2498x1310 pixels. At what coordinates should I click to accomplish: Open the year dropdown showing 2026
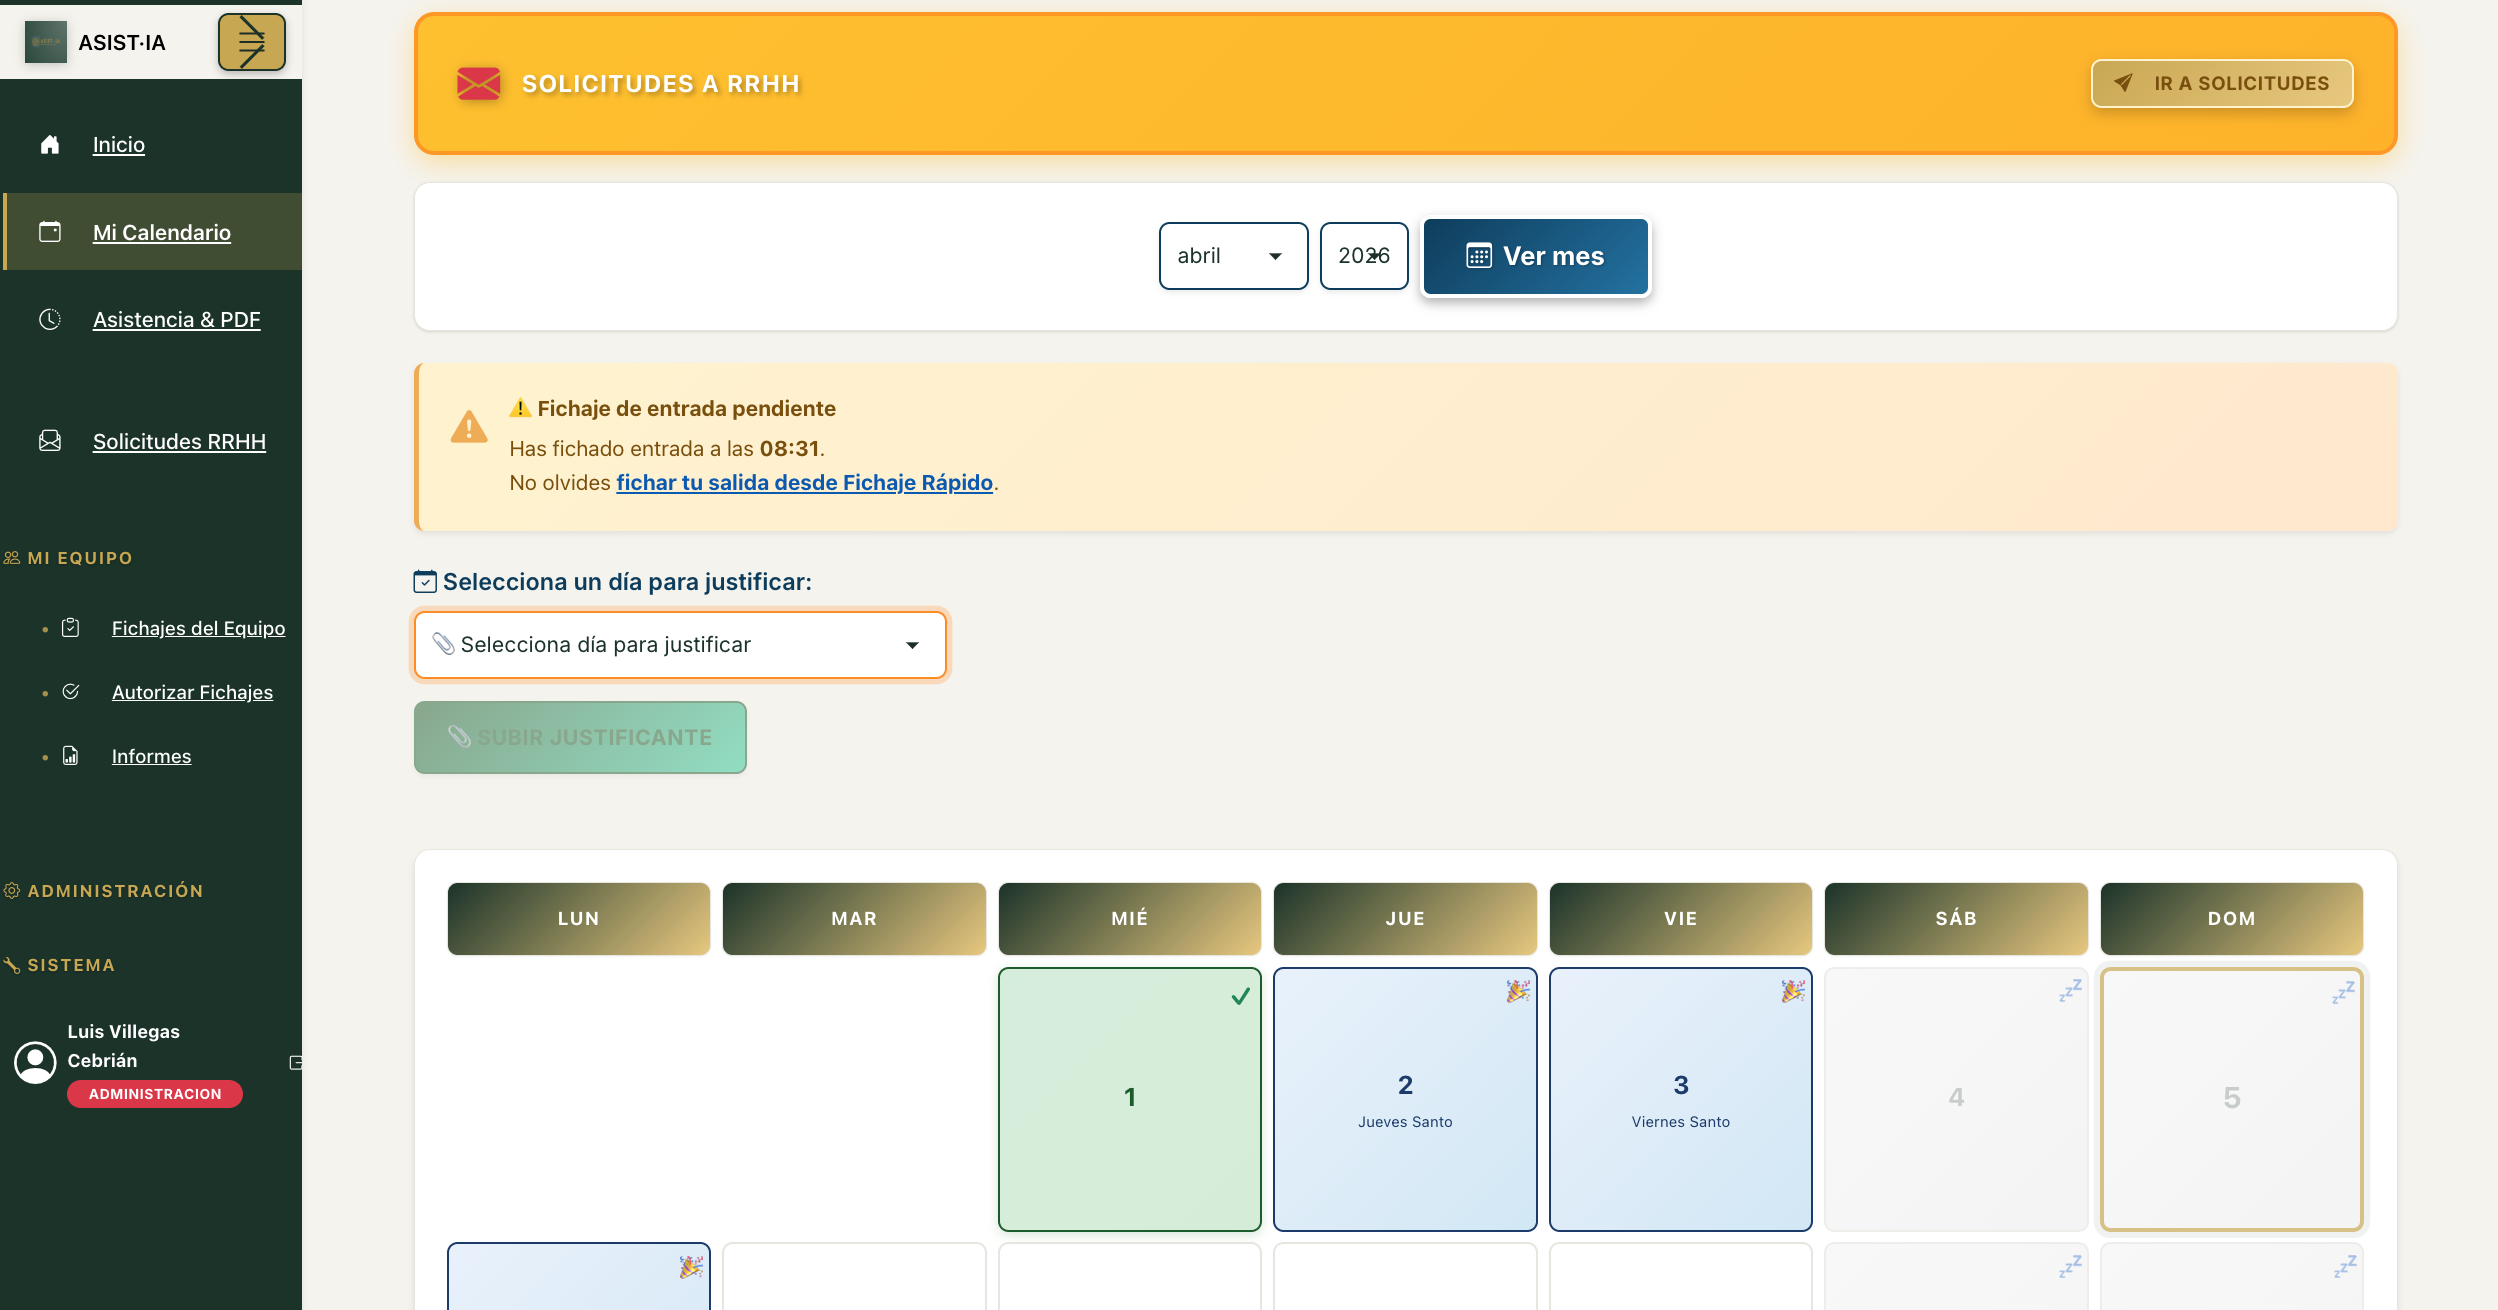click(1363, 256)
